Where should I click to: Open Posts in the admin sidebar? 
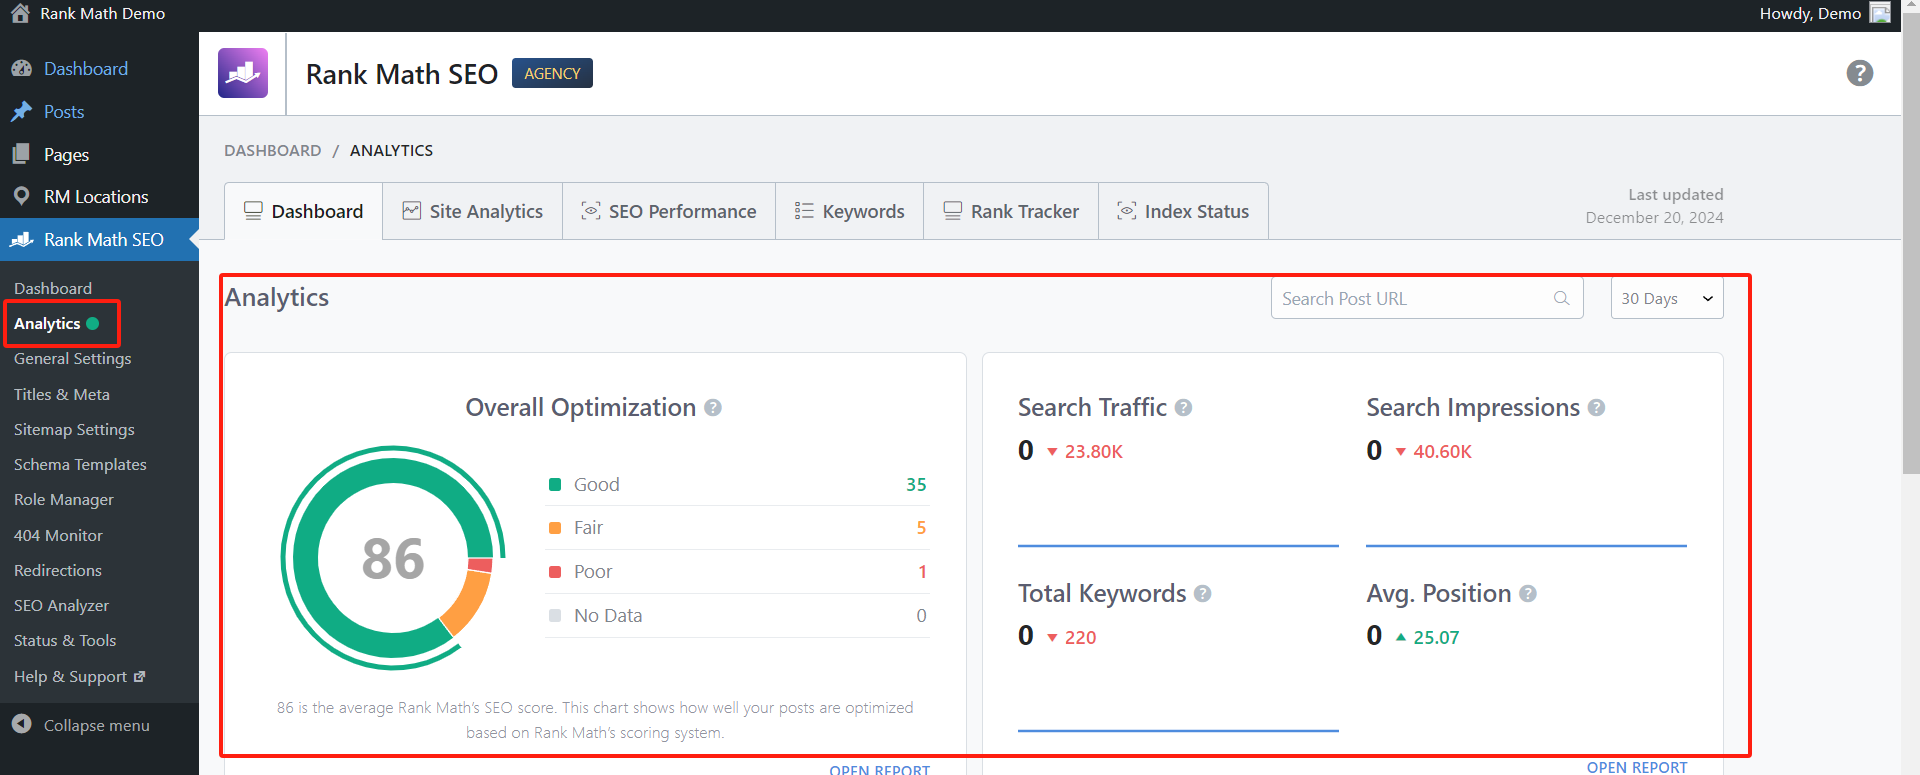tap(64, 112)
